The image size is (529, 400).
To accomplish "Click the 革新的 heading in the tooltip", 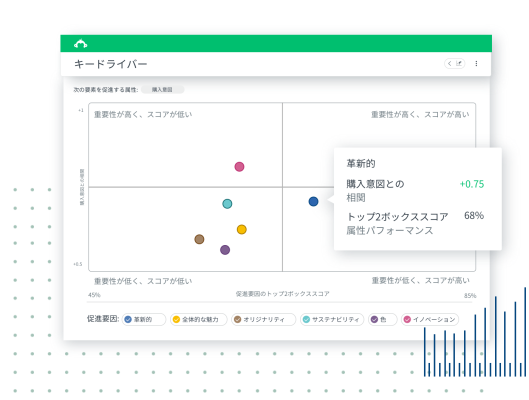I will pyautogui.click(x=361, y=164).
